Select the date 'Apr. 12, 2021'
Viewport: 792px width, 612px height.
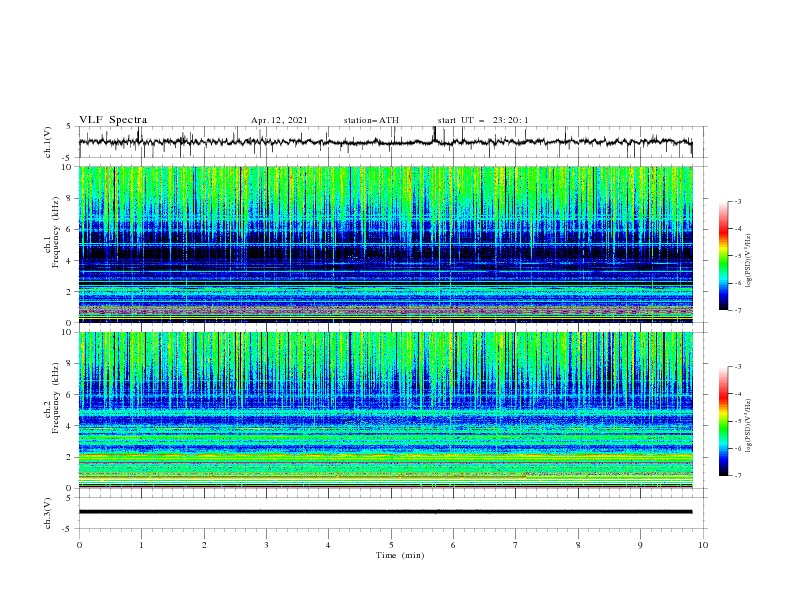click(x=279, y=120)
